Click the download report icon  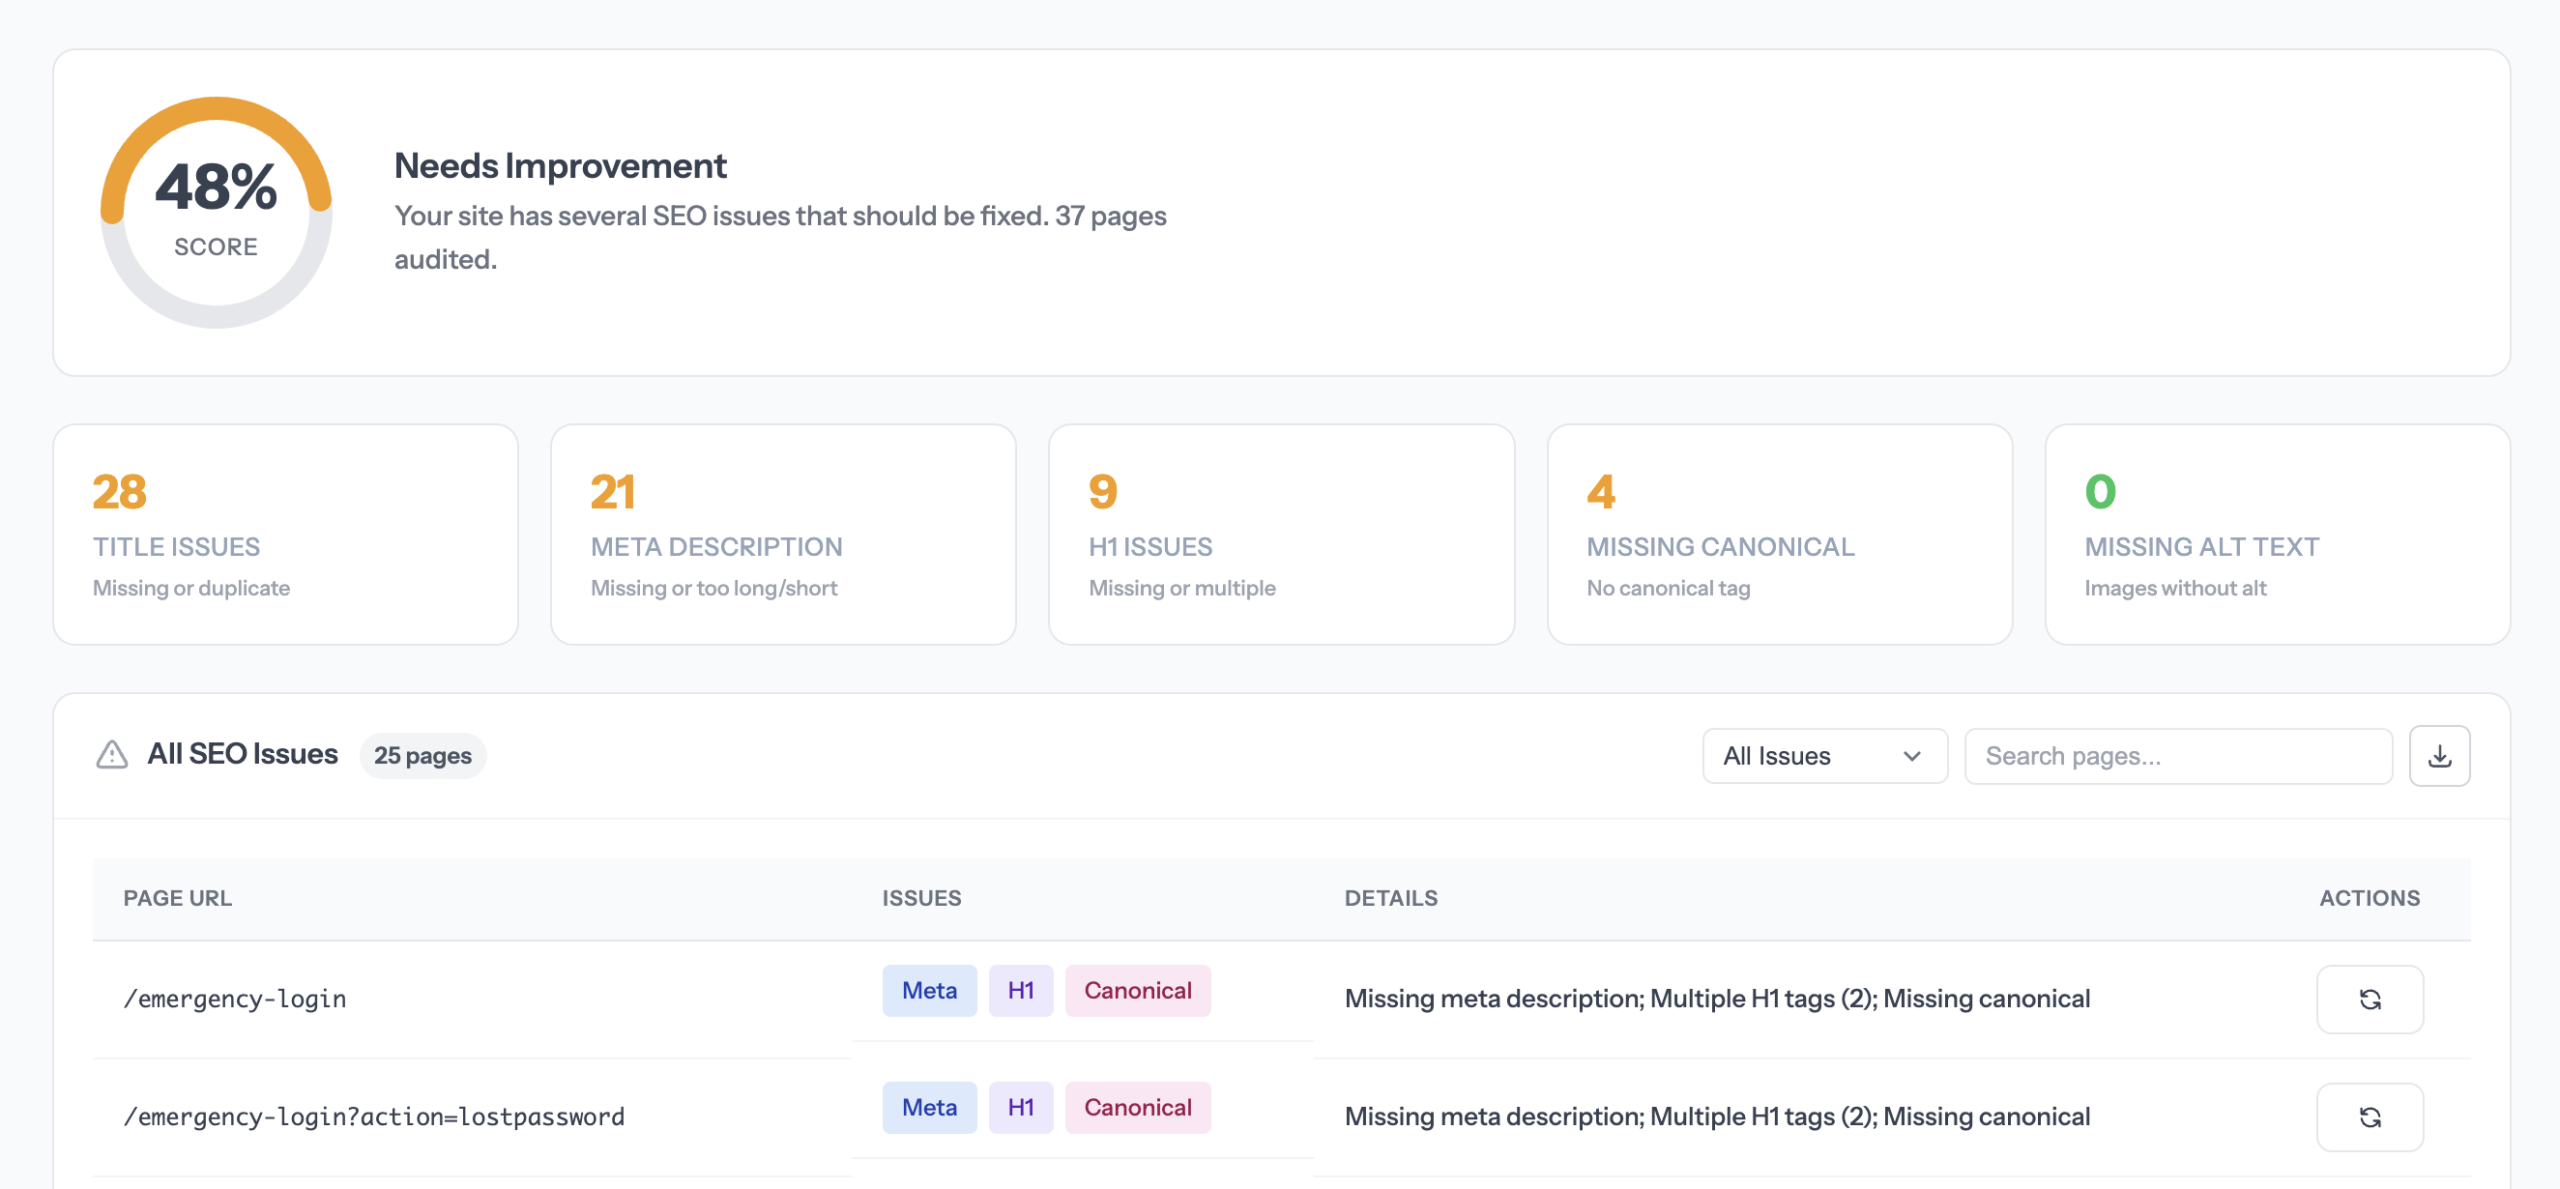tap(2440, 755)
